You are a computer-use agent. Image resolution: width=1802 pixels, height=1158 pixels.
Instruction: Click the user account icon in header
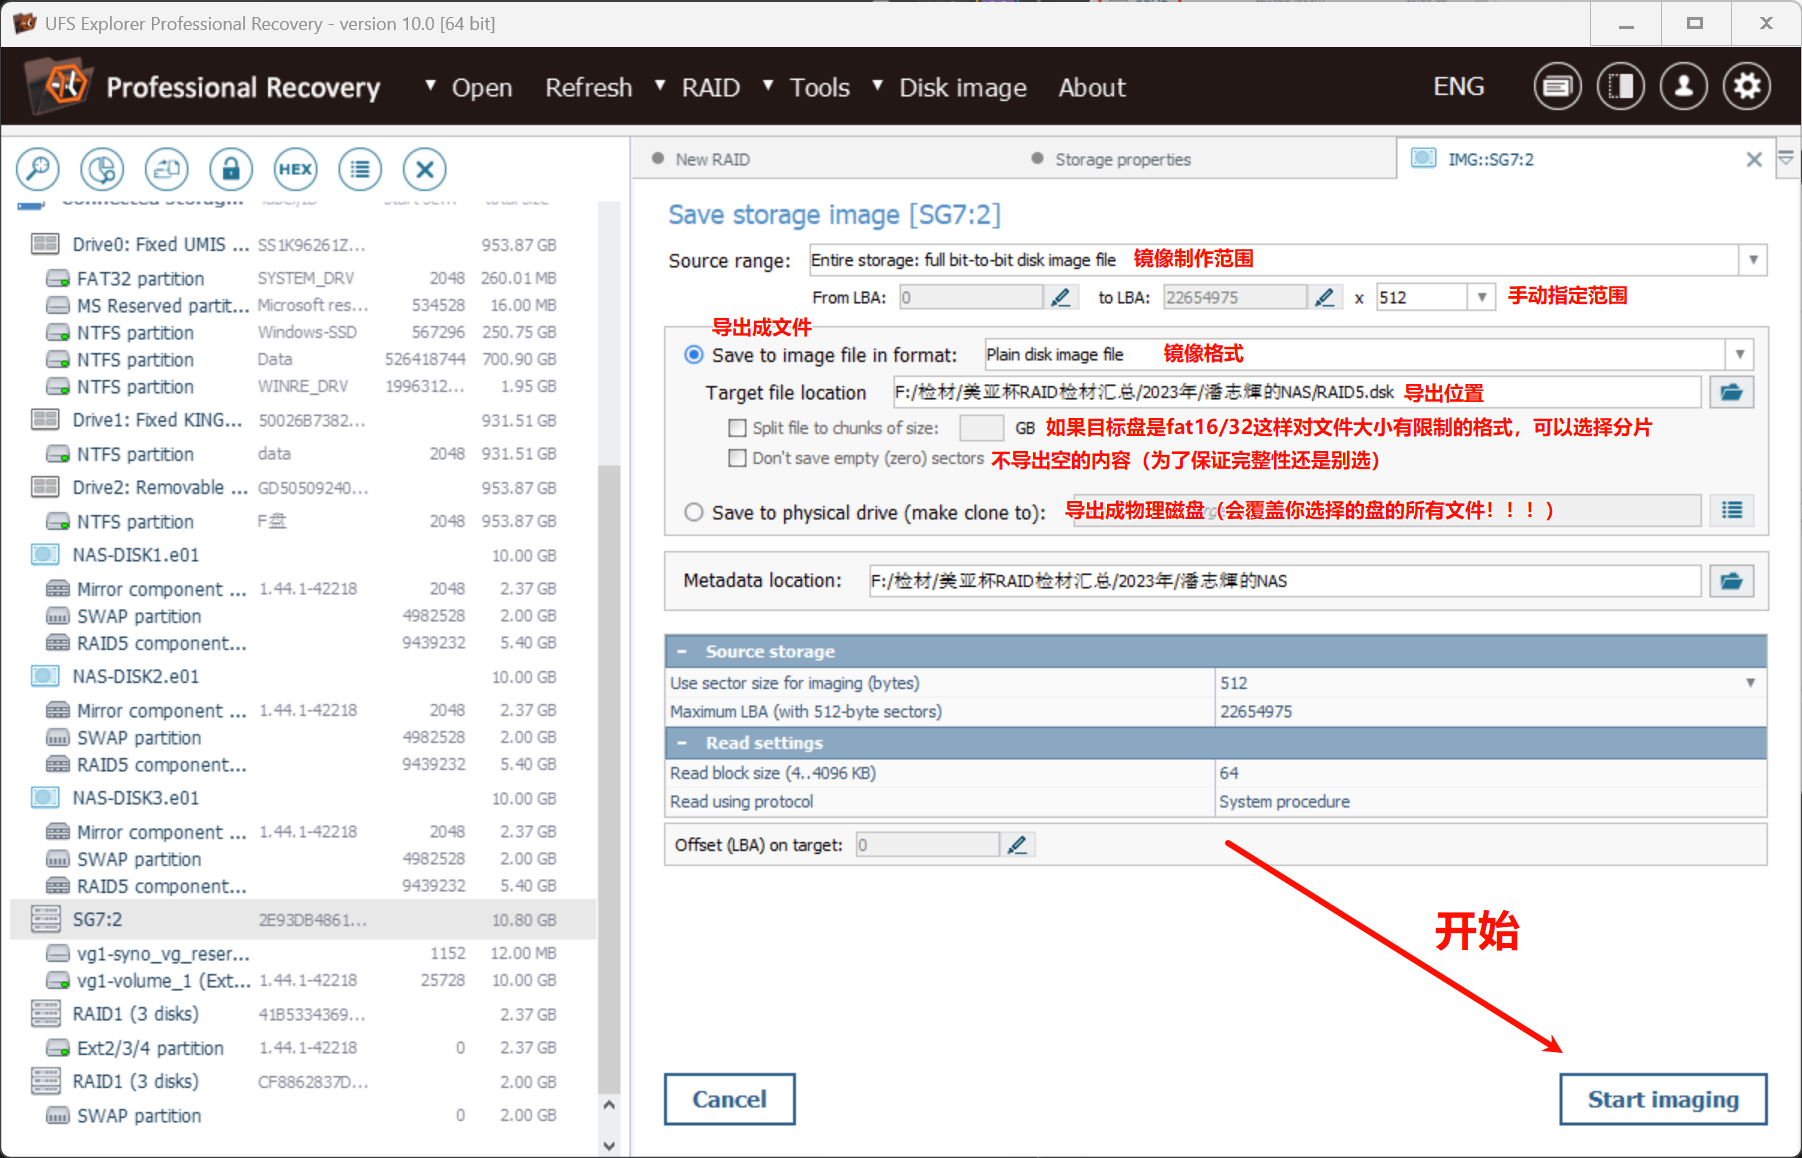click(1683, 87)
